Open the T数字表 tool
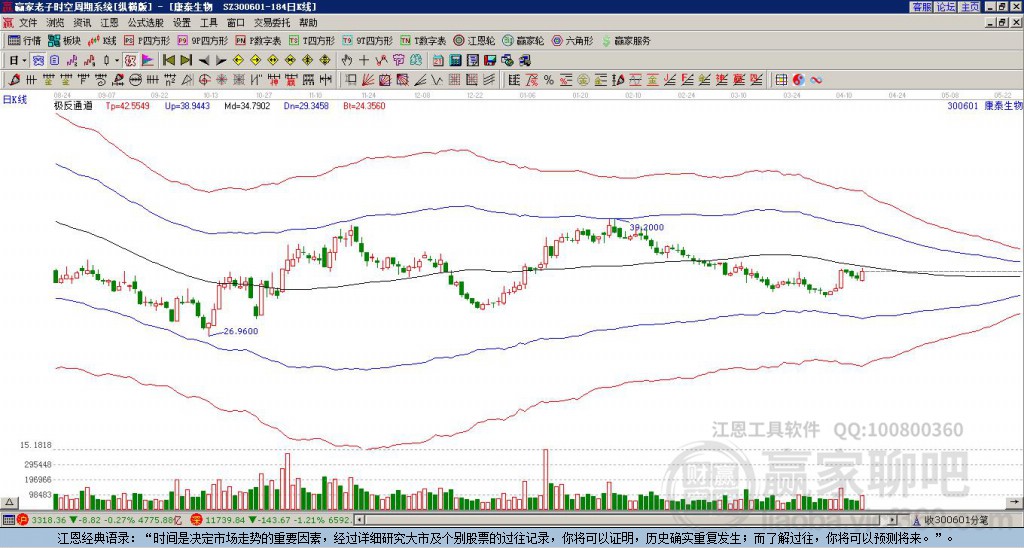 [x=423, y=40]
